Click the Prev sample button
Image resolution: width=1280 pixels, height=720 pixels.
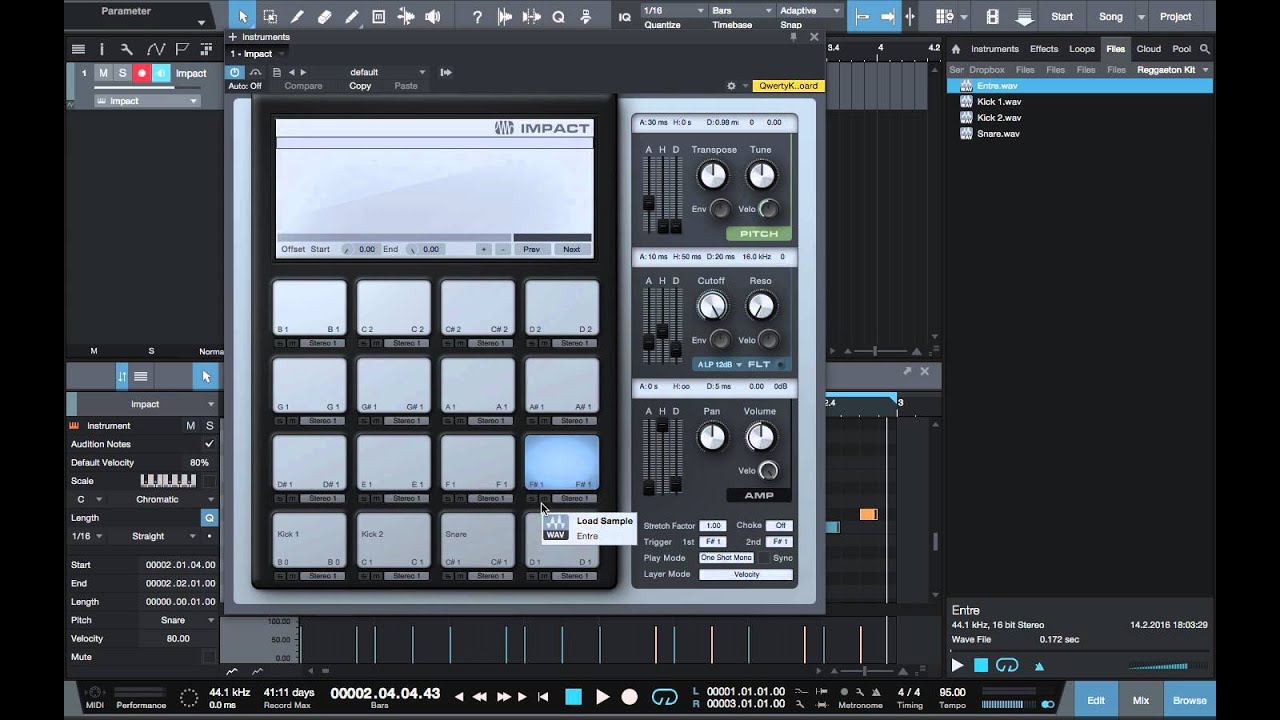pos(531,249)
